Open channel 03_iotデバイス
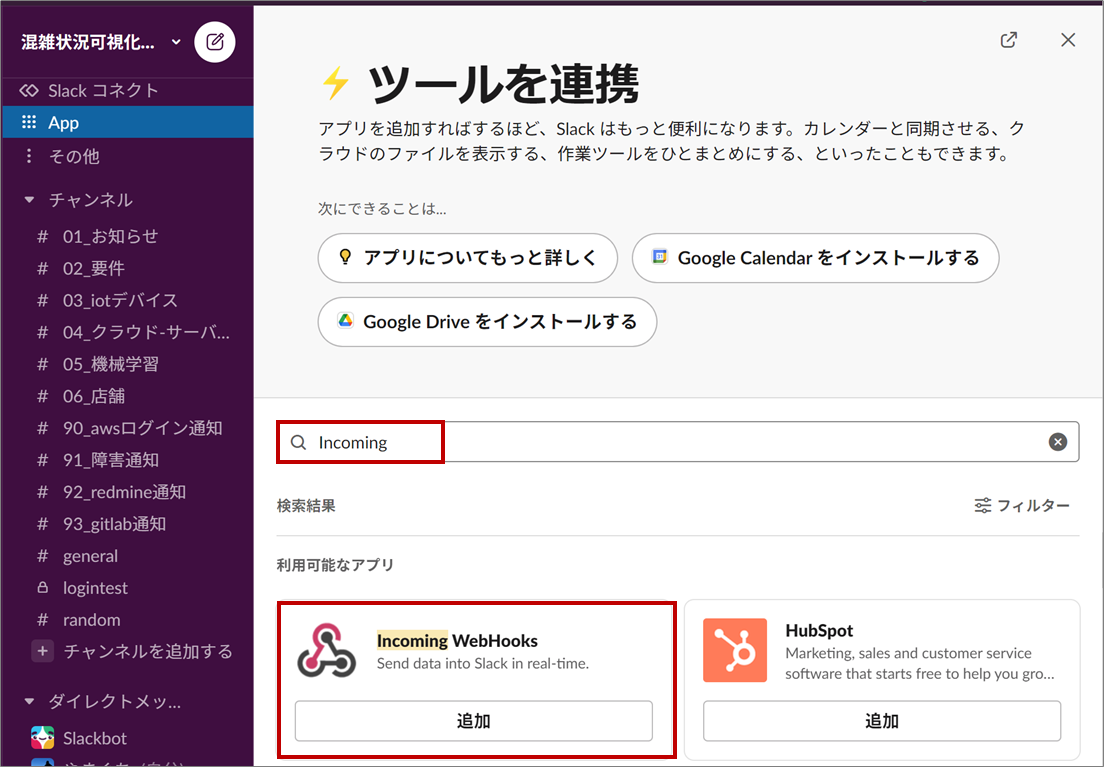The width and height of the screenshot is (1104, 767). coord(120,300)
